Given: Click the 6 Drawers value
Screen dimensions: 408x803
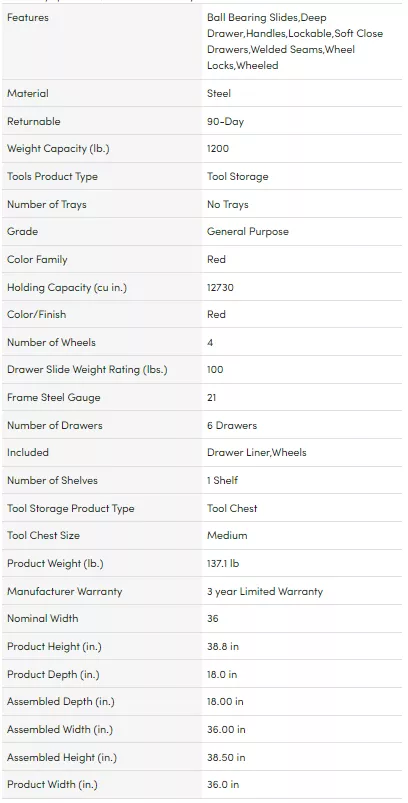Looking at the screenshot, I should point(232,426).
